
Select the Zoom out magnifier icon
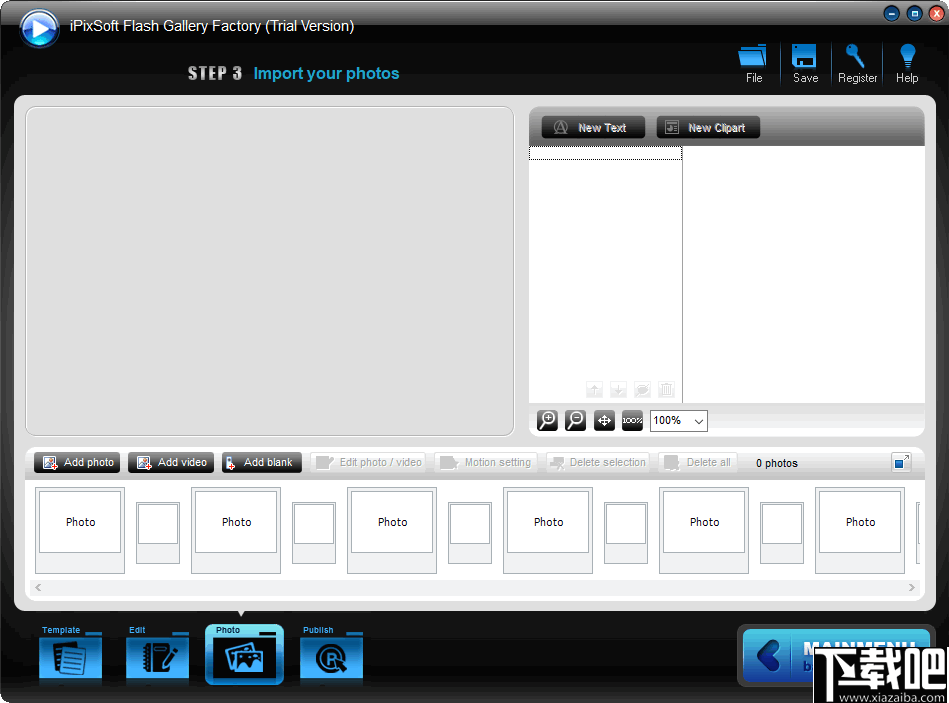(575, 420)
